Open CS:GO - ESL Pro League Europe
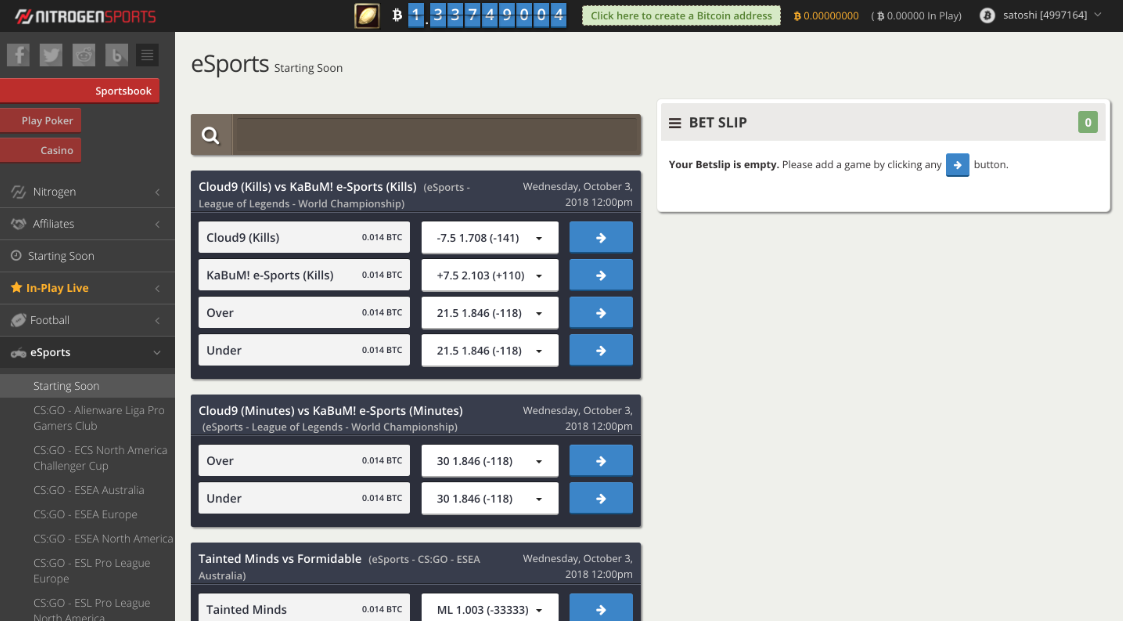Viewport: 1123px width, 621px height. point(92,571)
